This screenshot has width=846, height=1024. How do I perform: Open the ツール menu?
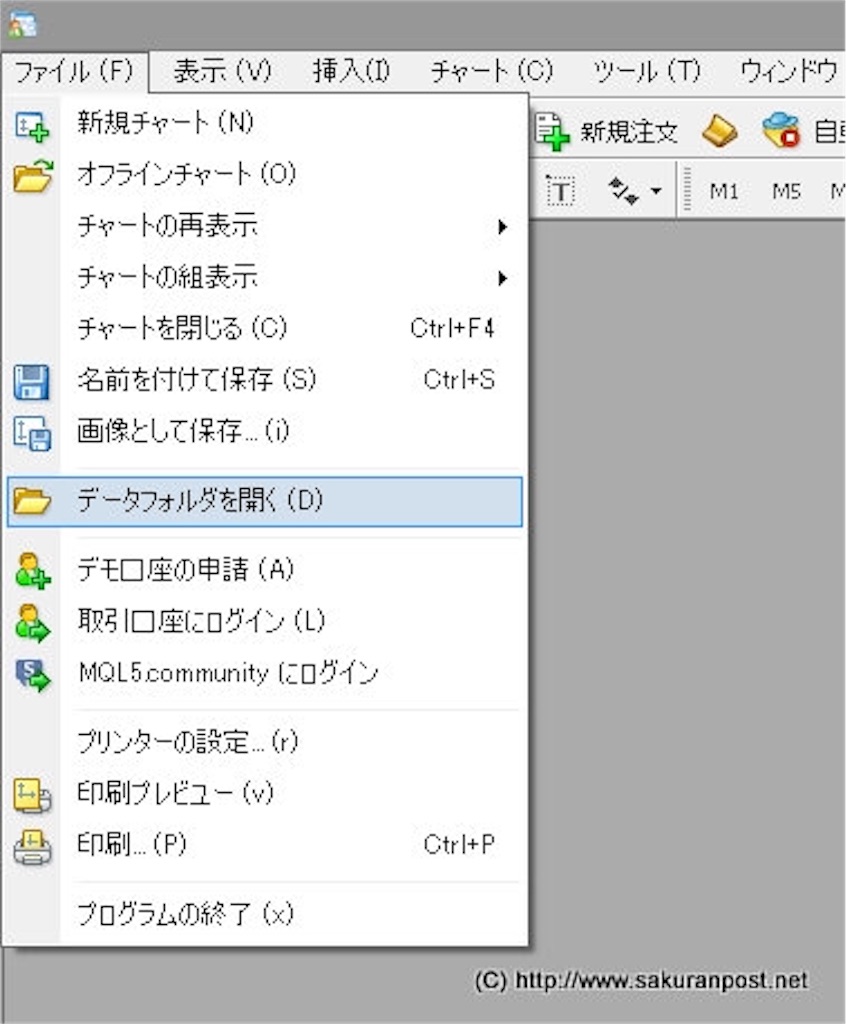tap(645, 71)
